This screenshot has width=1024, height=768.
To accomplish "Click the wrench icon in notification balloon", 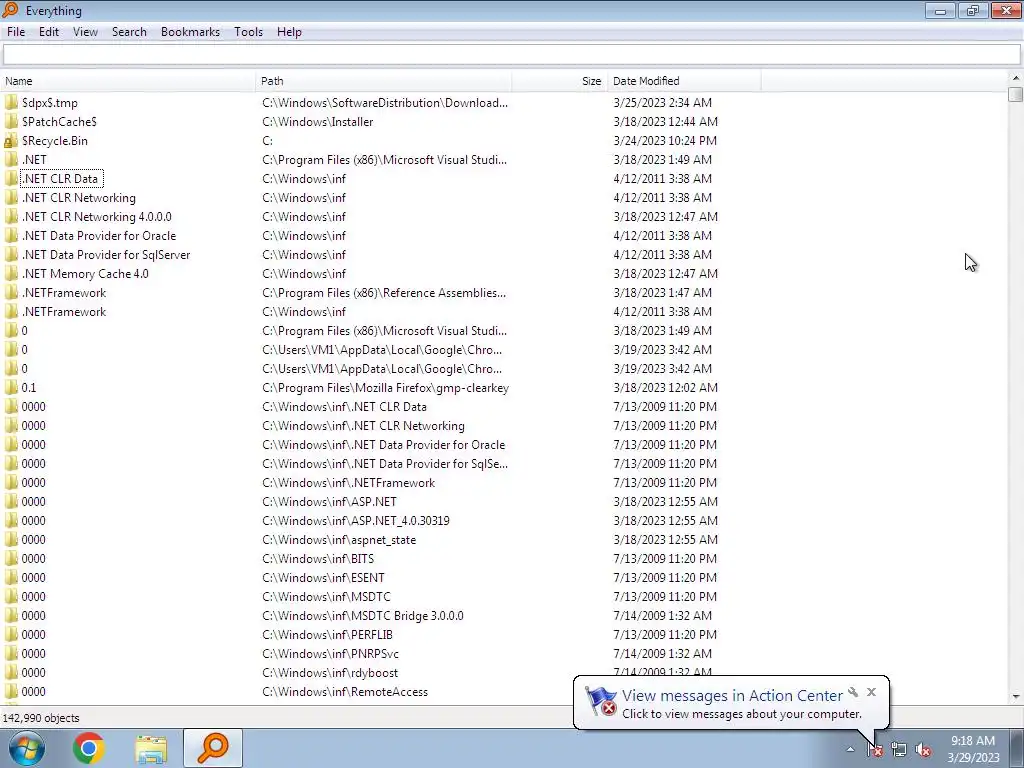I will 853,692.
